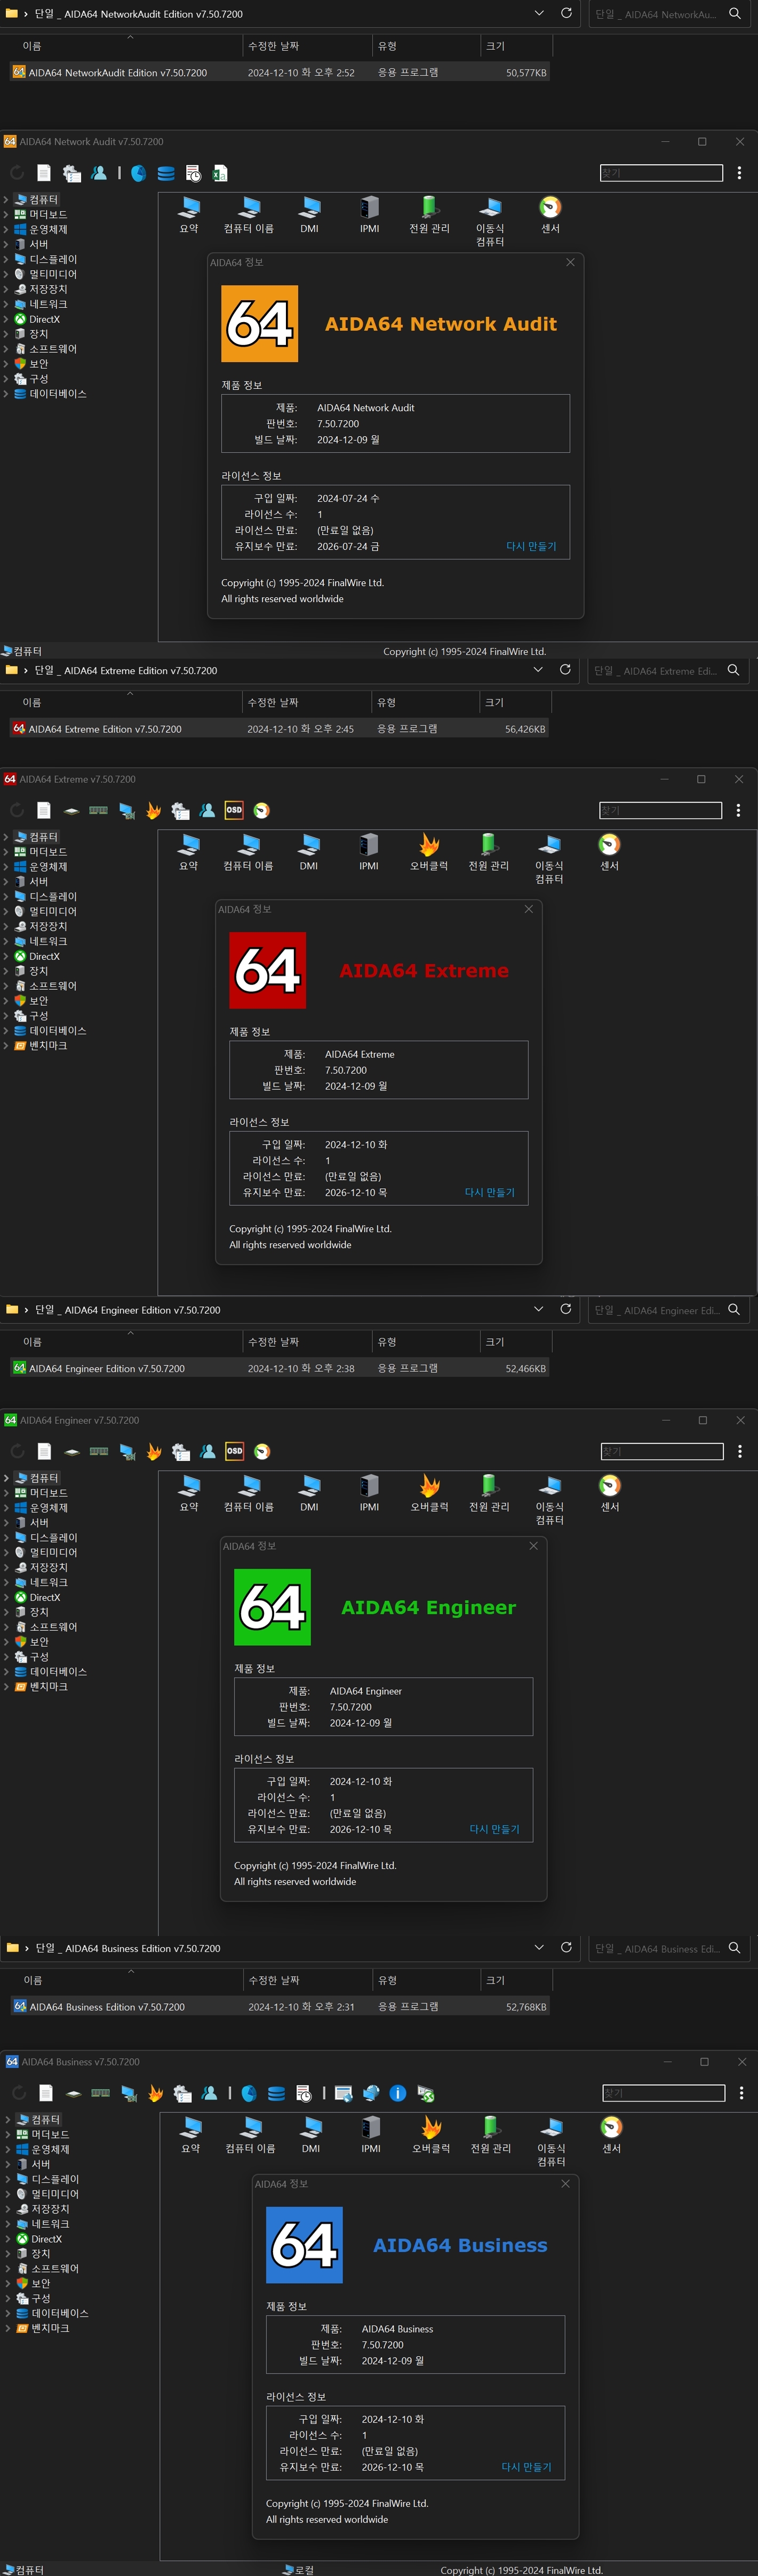Click the sensor gauge toolbar icon in the Engineer window
The height and width of the screenshot is (2576, 758).
[x=262, y=1451]
